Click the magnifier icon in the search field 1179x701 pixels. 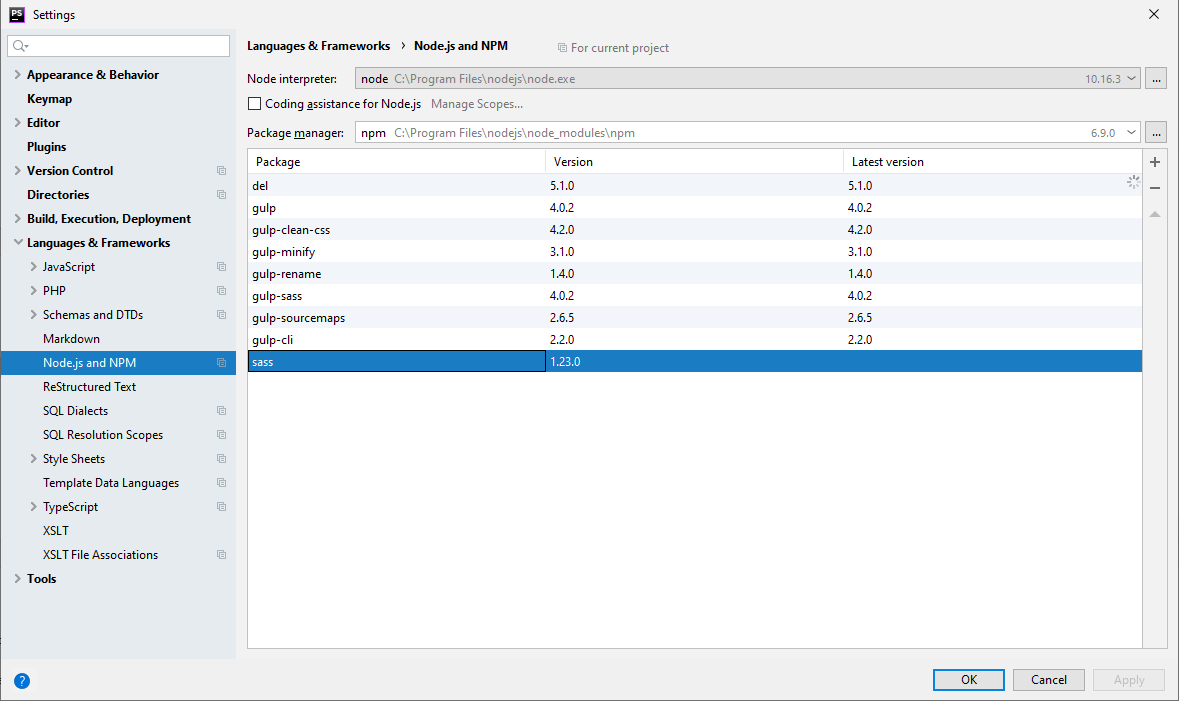18,46
